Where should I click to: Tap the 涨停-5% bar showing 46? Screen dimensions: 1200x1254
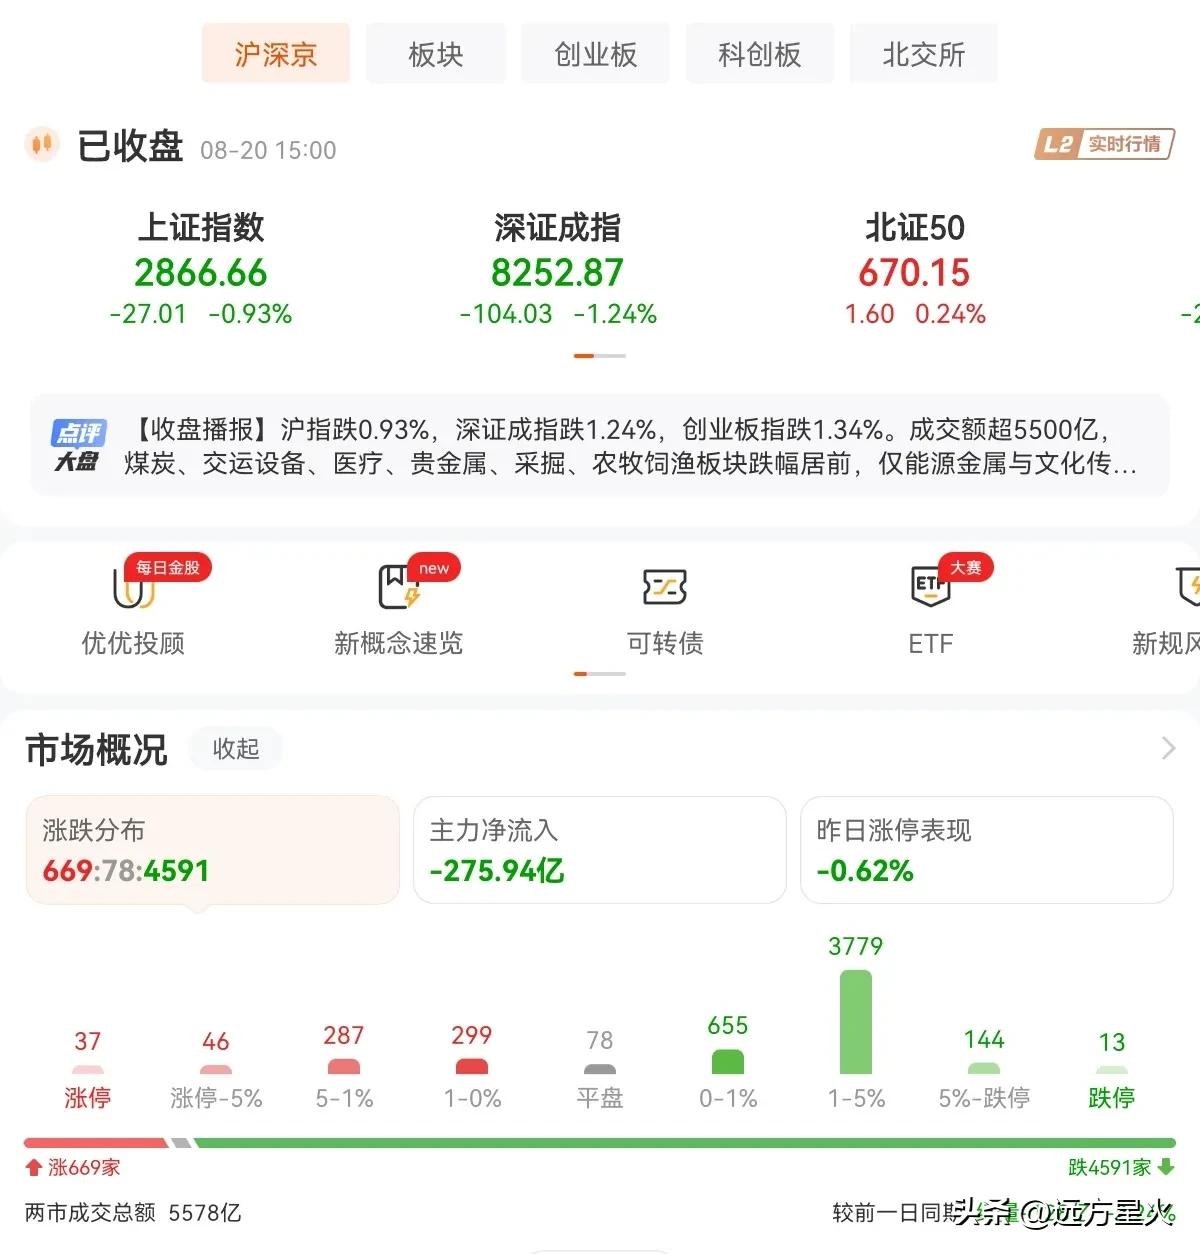216,1070
